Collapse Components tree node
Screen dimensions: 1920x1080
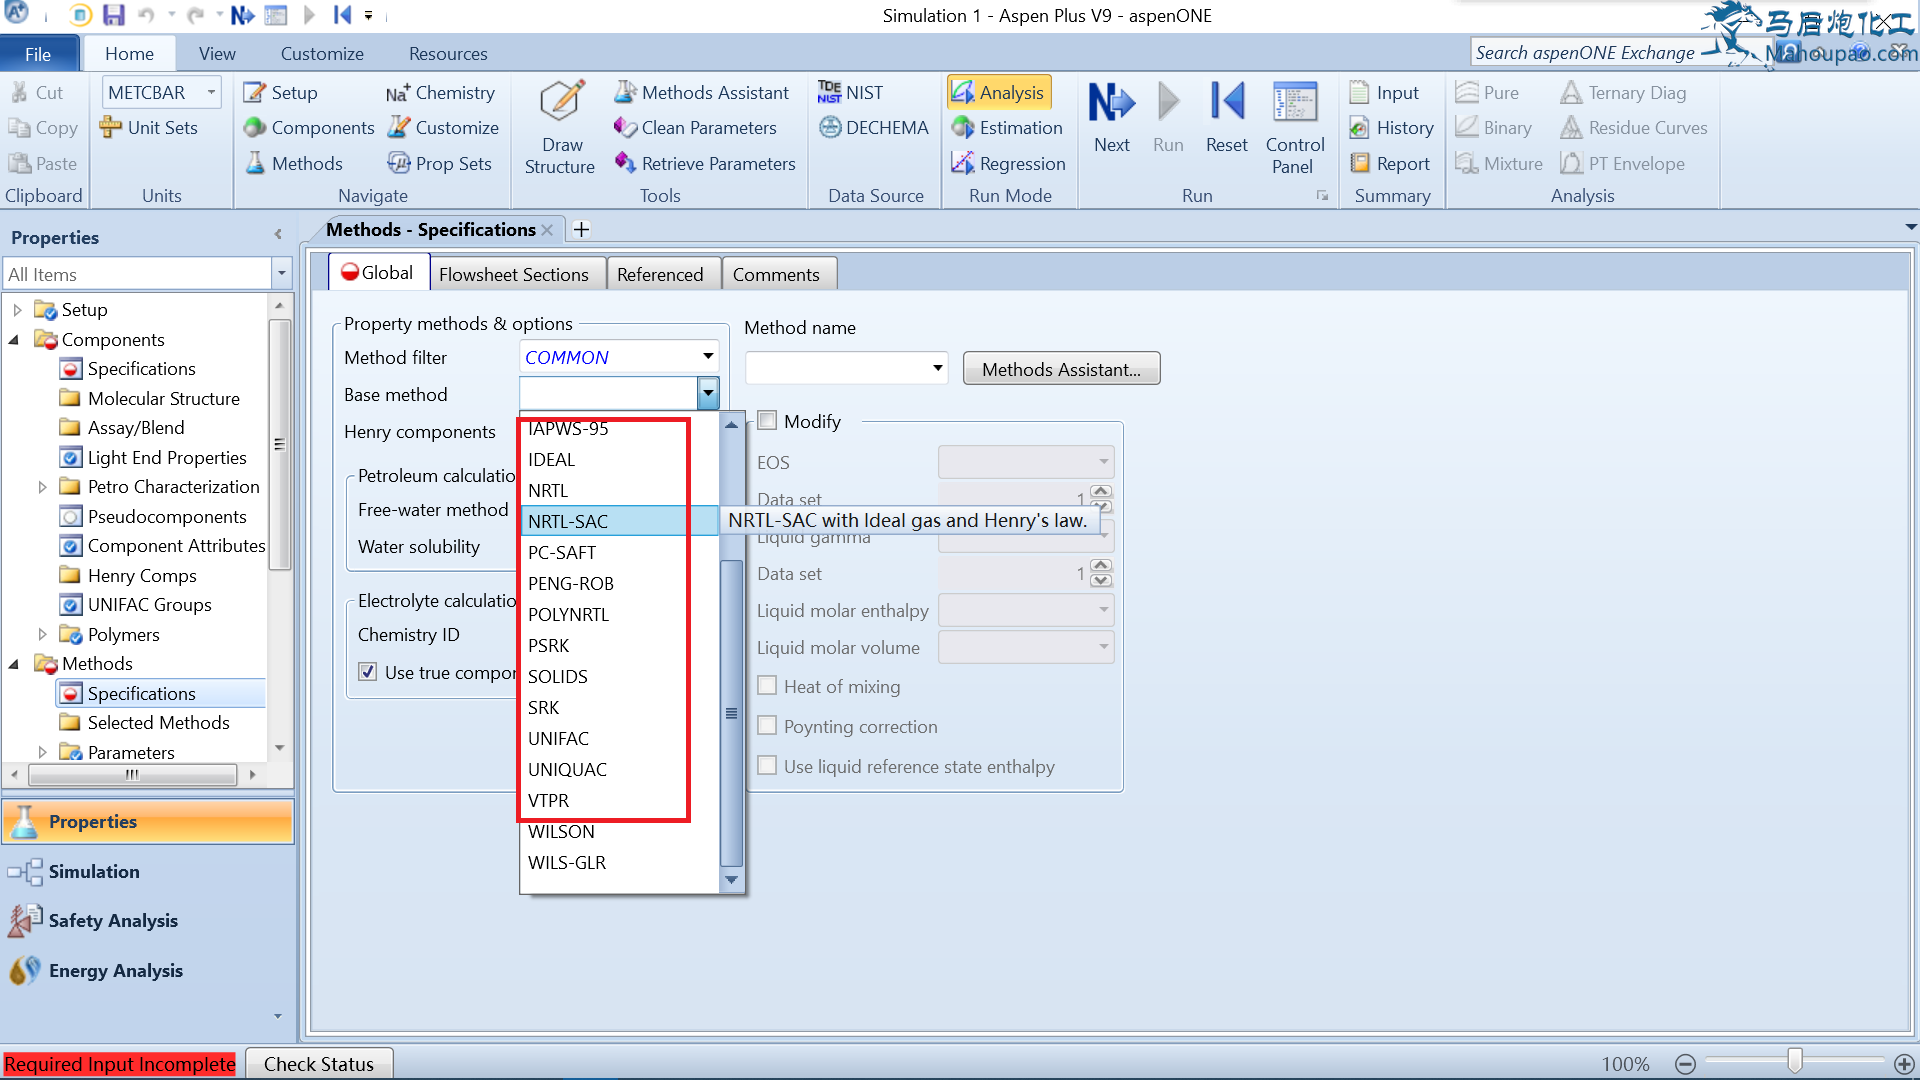click(14, 340)
